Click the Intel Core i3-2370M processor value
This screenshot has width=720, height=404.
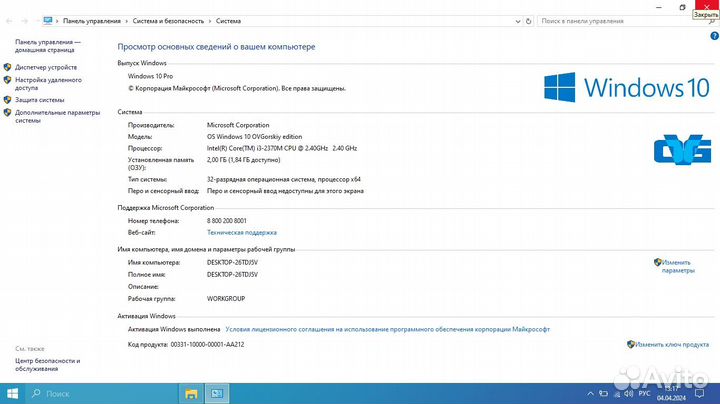click(x=282, y=148)
